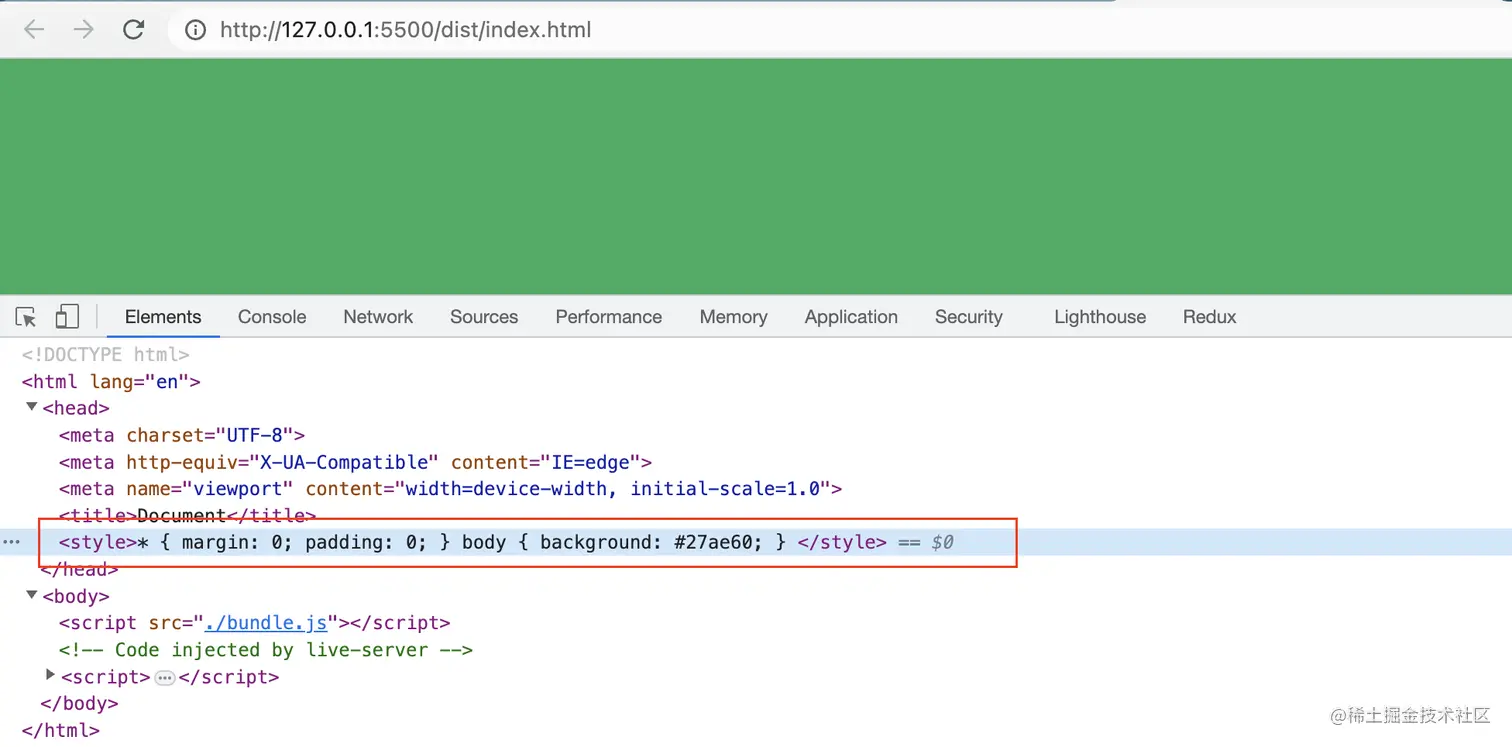Open the Console tab
Screen dimensions: 1512x747
coord(272,317)
